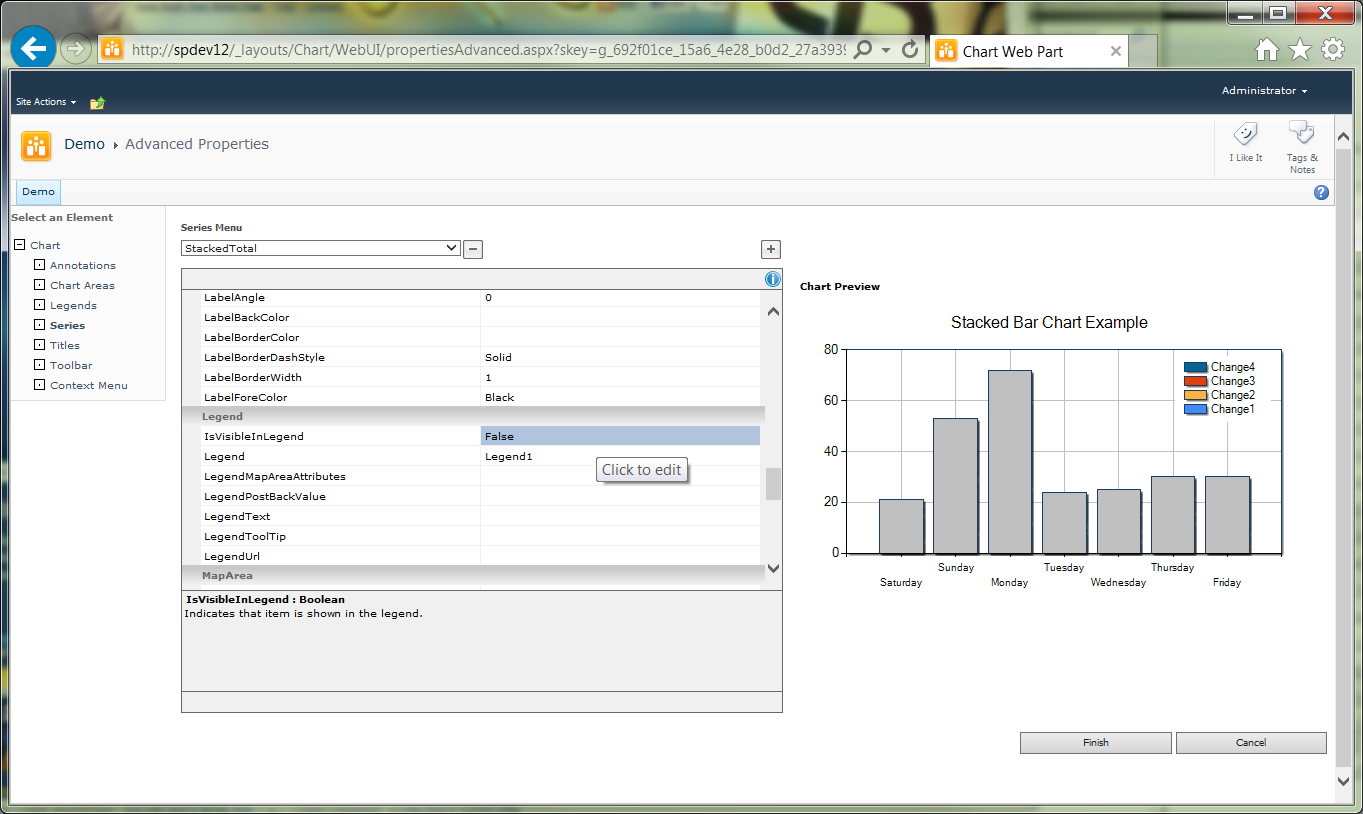
Task: Click the Change2 legend color swatch
Action: (x=1195, y=395)
